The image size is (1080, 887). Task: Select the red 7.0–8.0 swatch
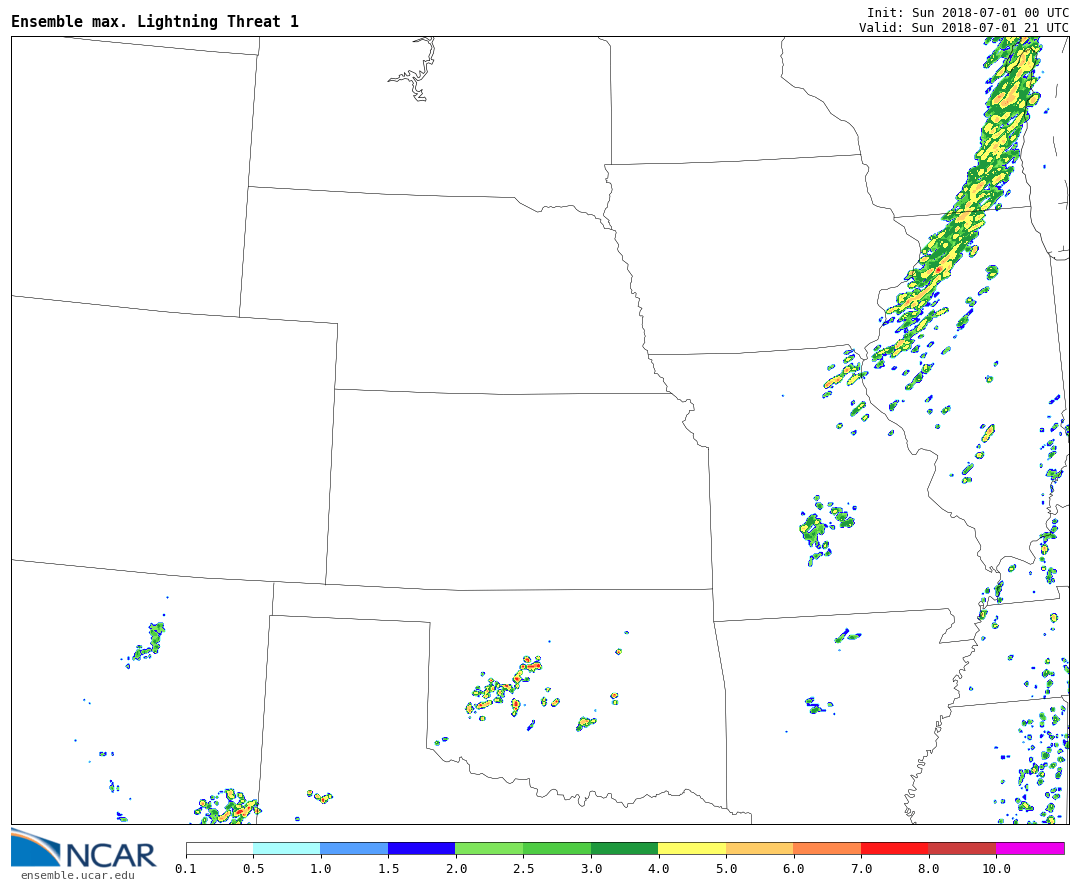tap(895, 848)
